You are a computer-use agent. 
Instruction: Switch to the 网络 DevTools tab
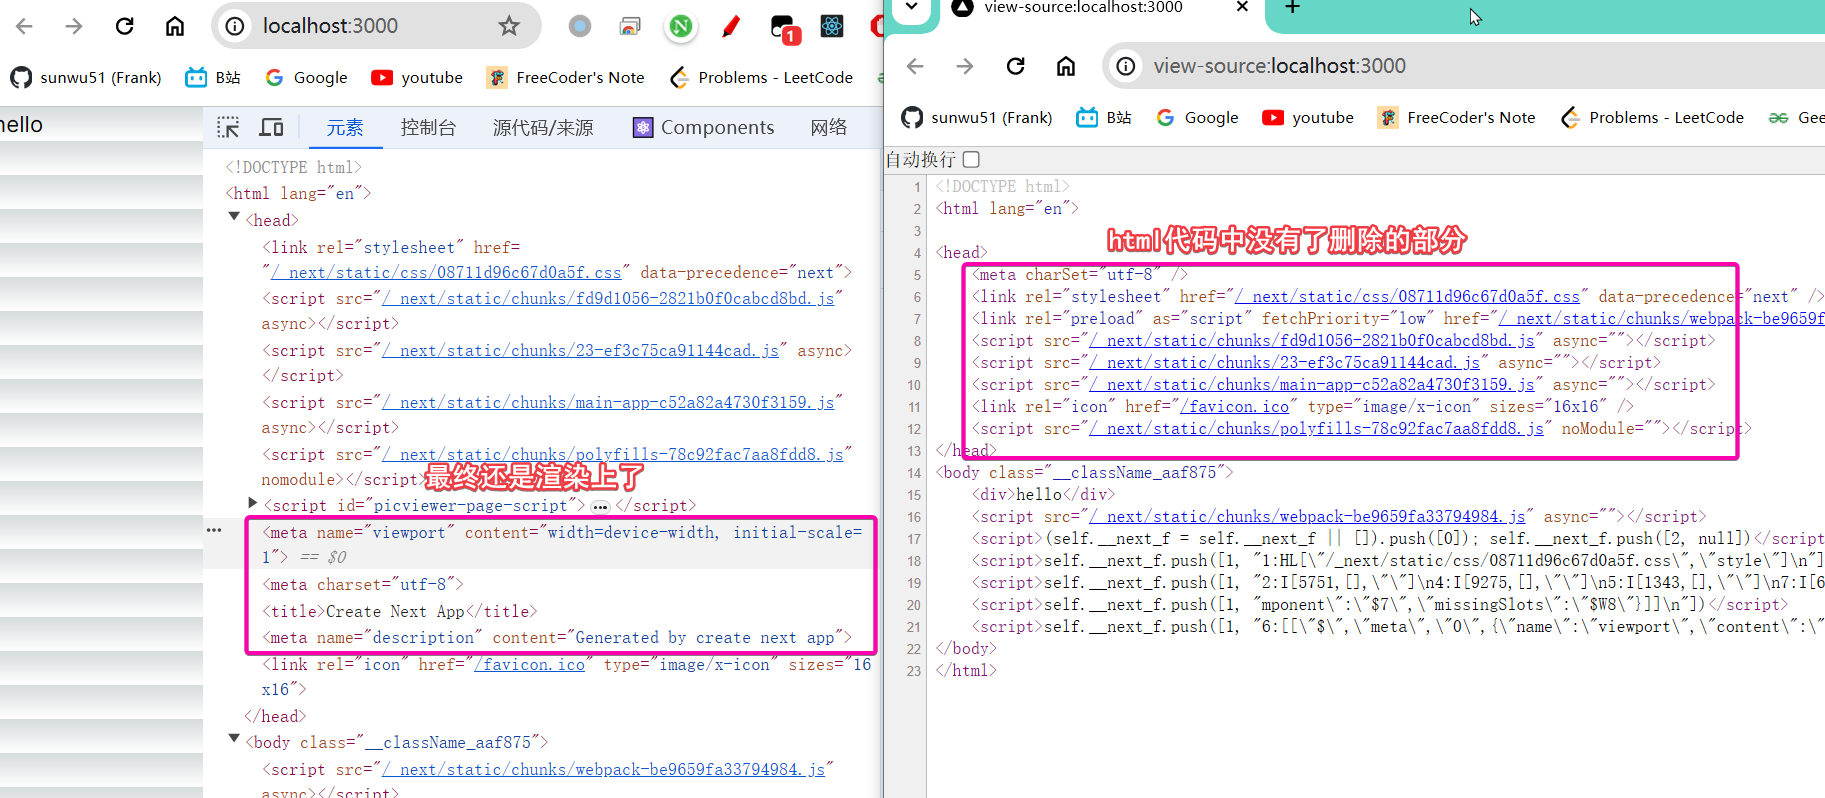[829, 127]
